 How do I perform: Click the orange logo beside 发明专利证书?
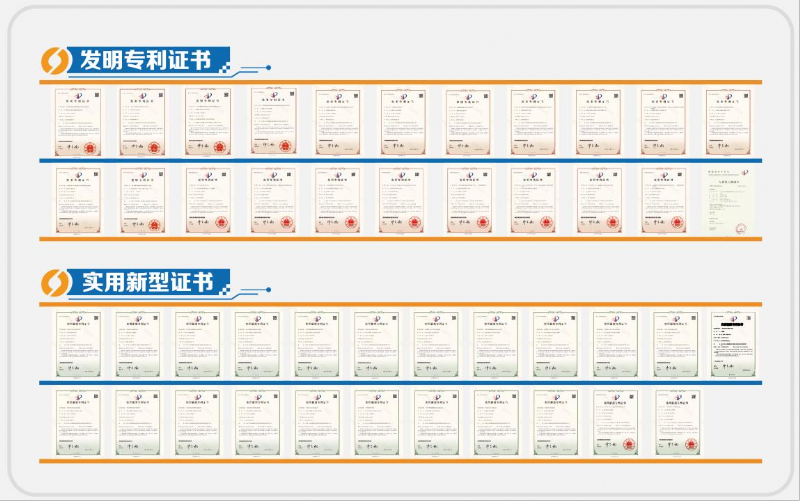coord(53,61)
